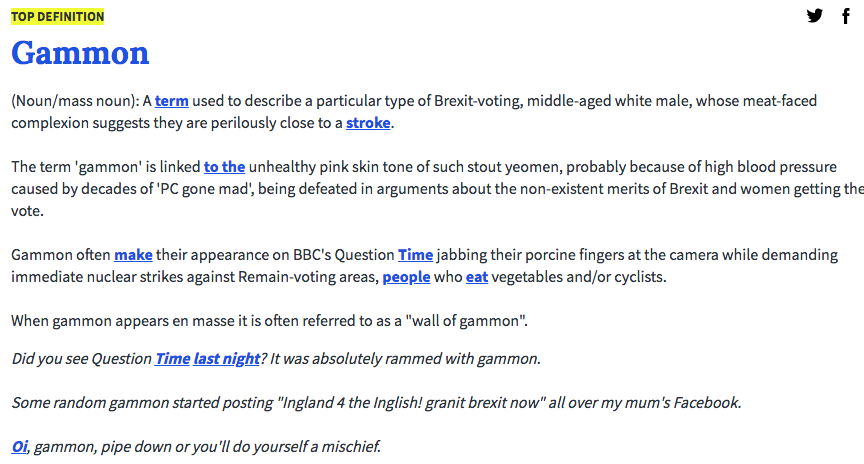Click the 'eat' link
This screenshot has width=864, height=464.
(477, 277)
